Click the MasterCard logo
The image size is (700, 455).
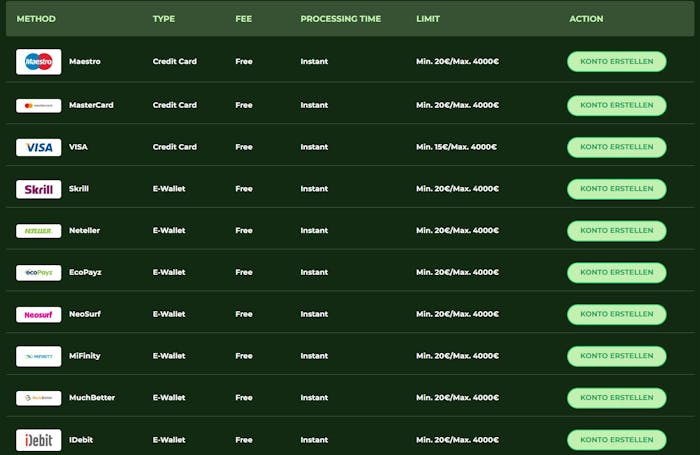(38, 105)
